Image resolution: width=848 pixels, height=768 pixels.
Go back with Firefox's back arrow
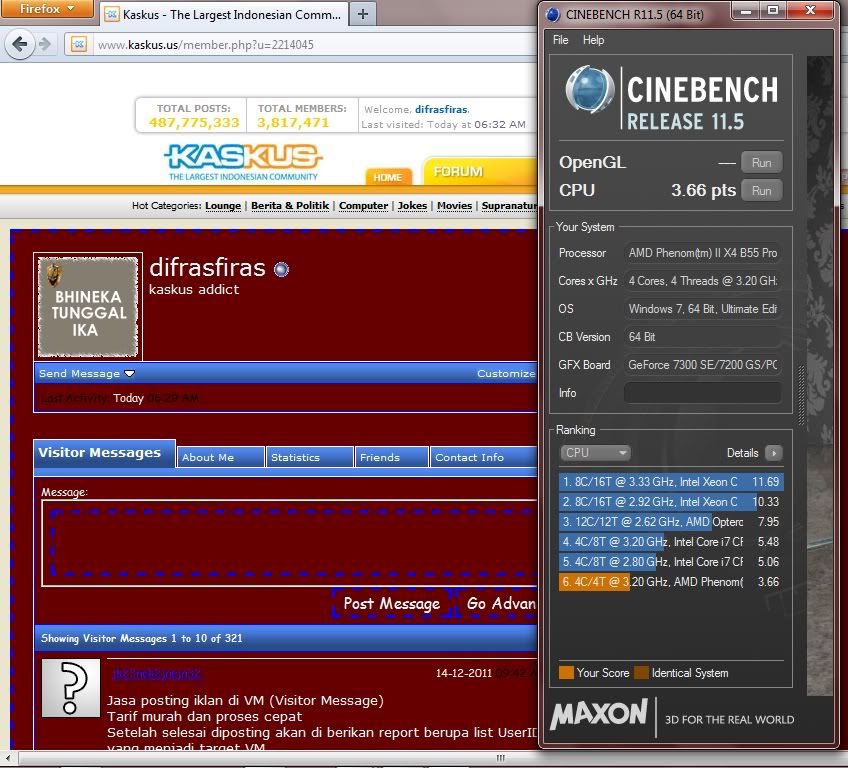click(19, 44)
